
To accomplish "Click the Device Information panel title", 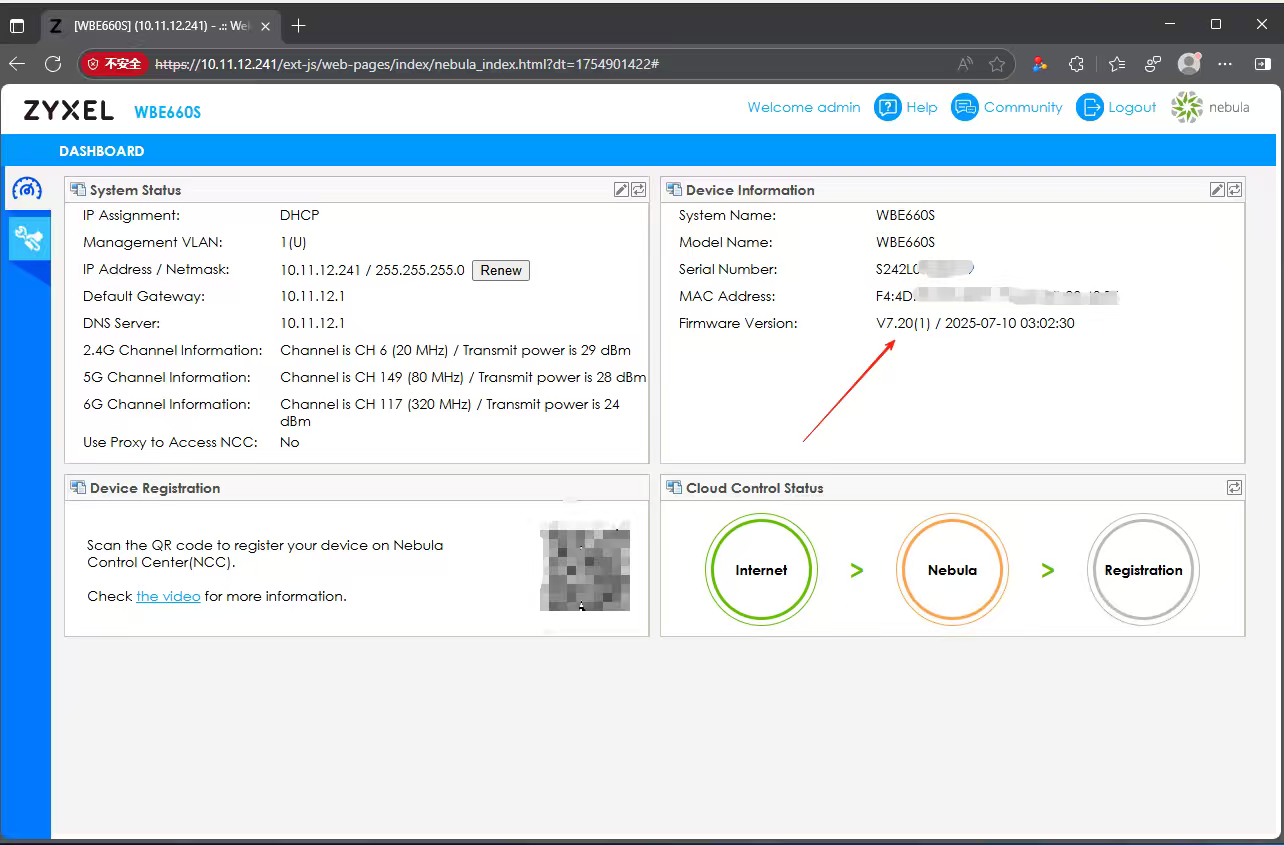I will click(x=750, y=190).
